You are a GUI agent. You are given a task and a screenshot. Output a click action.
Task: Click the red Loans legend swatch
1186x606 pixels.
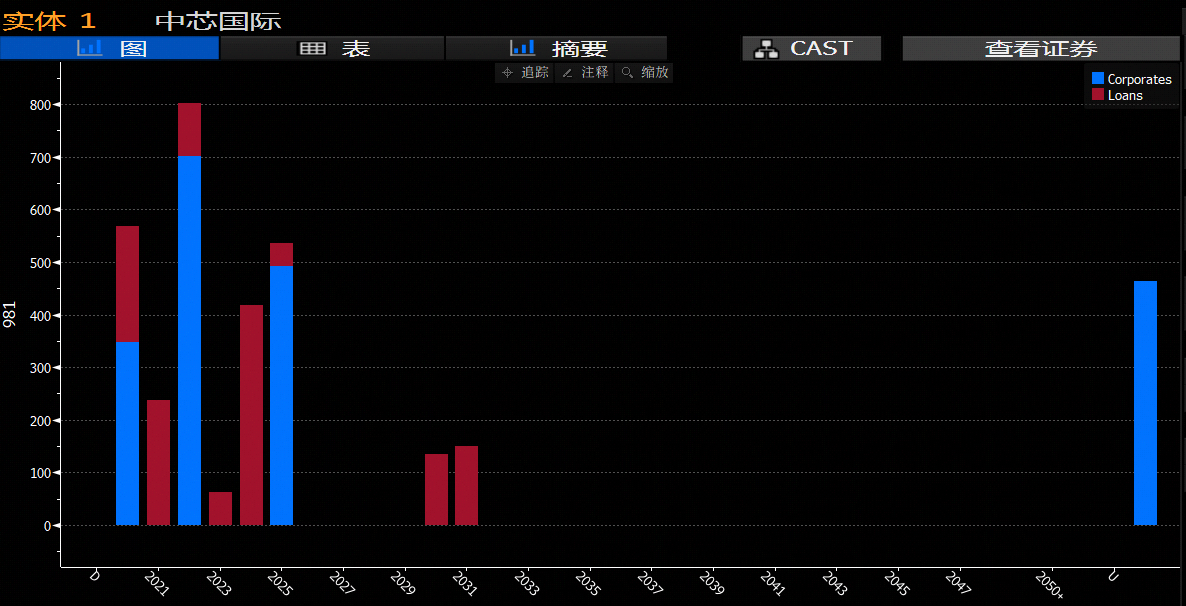tap(1098, 95)
